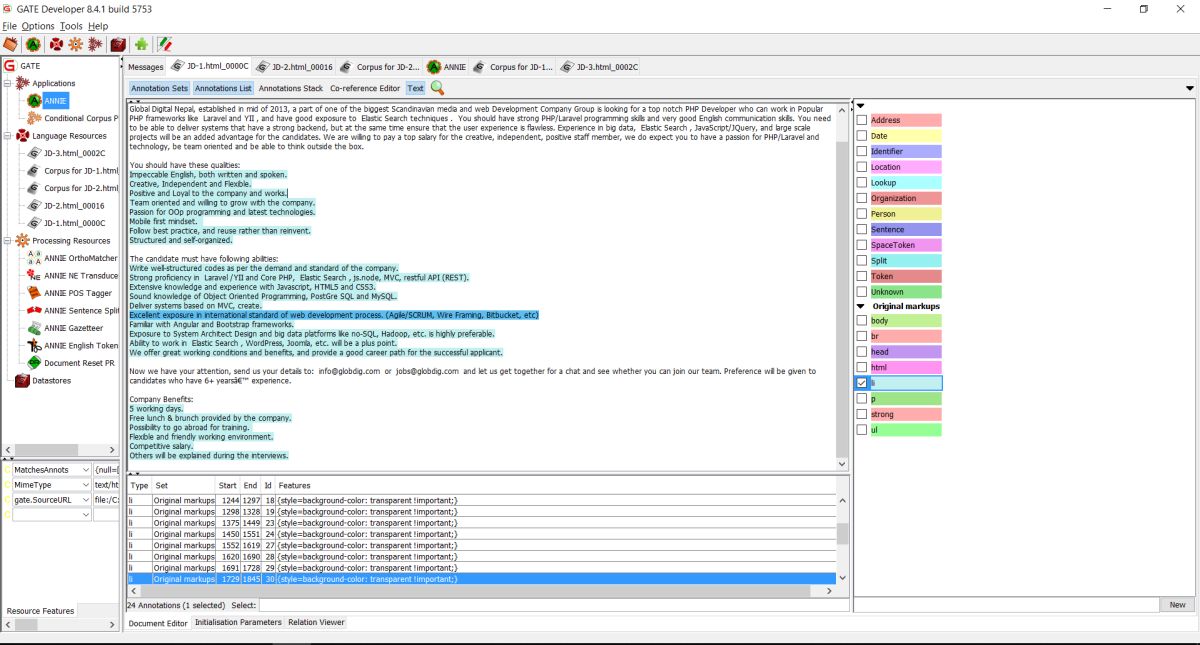
Task: Select JD-2.html_00016 in resources tree
Action: pos(67,206)
